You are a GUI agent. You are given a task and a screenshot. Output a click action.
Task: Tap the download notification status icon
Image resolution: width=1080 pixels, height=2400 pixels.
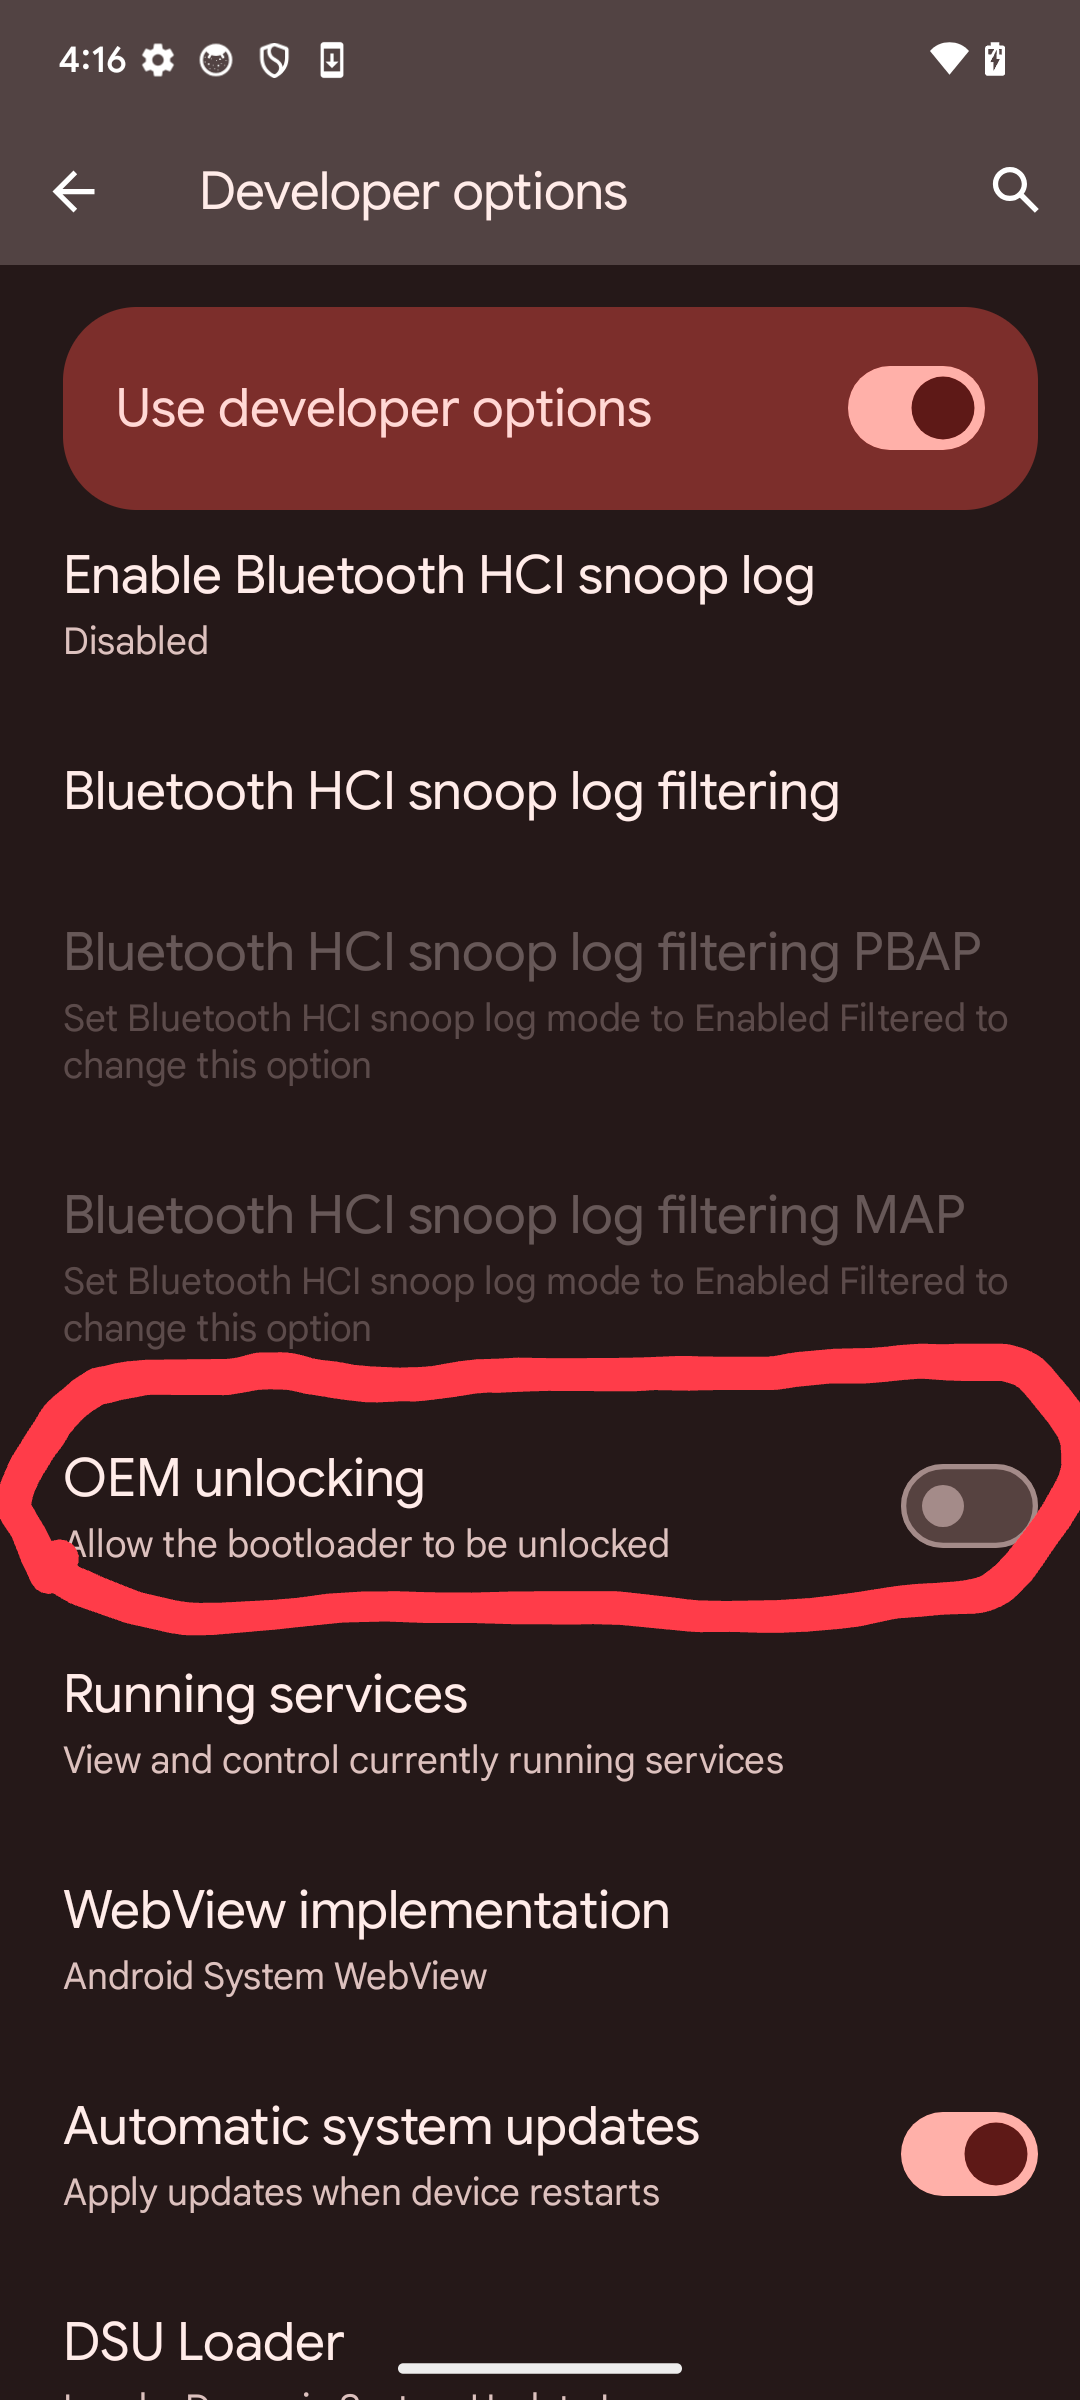pos(332,61)
